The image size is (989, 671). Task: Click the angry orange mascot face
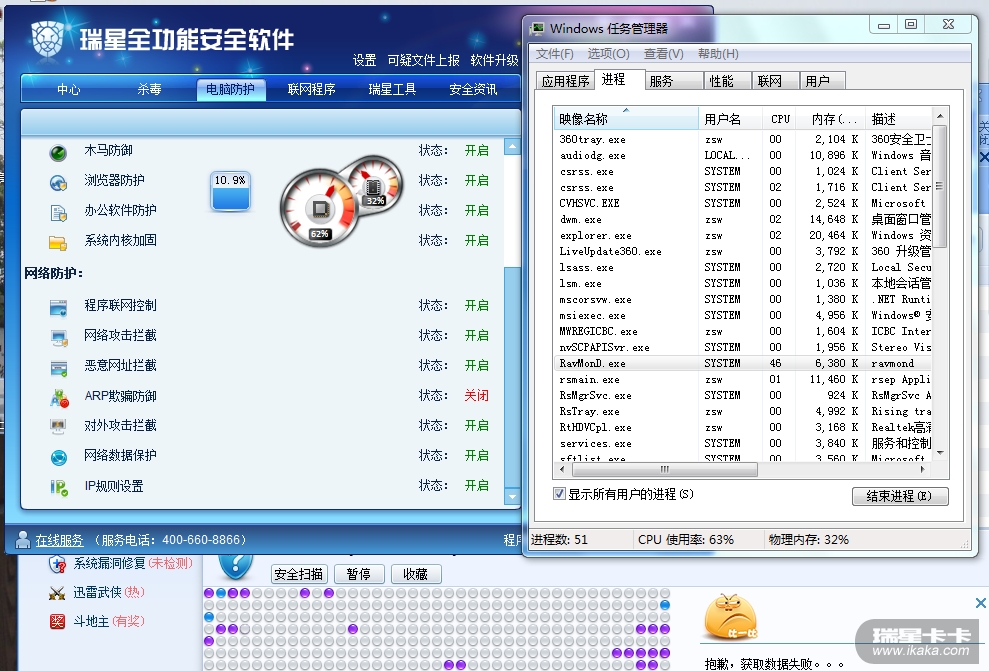(x=730, y=616)
